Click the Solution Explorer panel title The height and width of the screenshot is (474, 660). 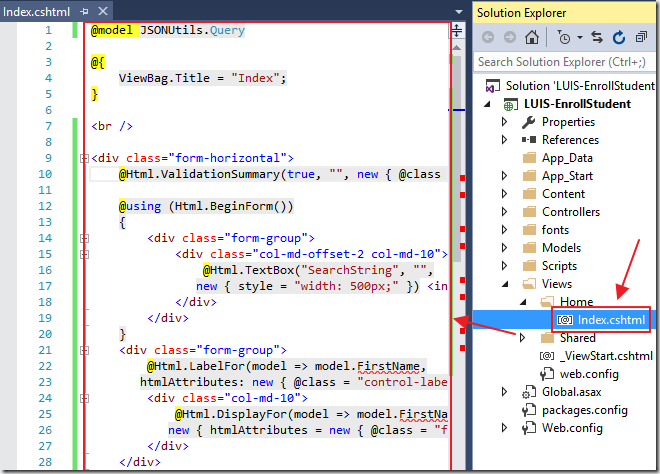522,13
